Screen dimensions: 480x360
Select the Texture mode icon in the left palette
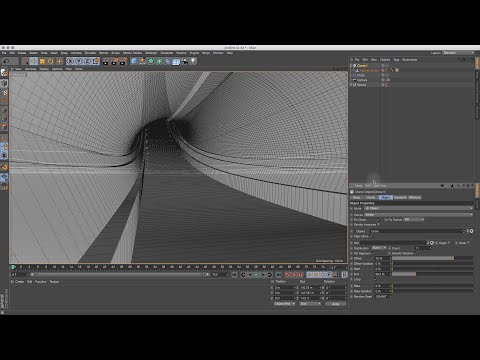tap(4, 92)
